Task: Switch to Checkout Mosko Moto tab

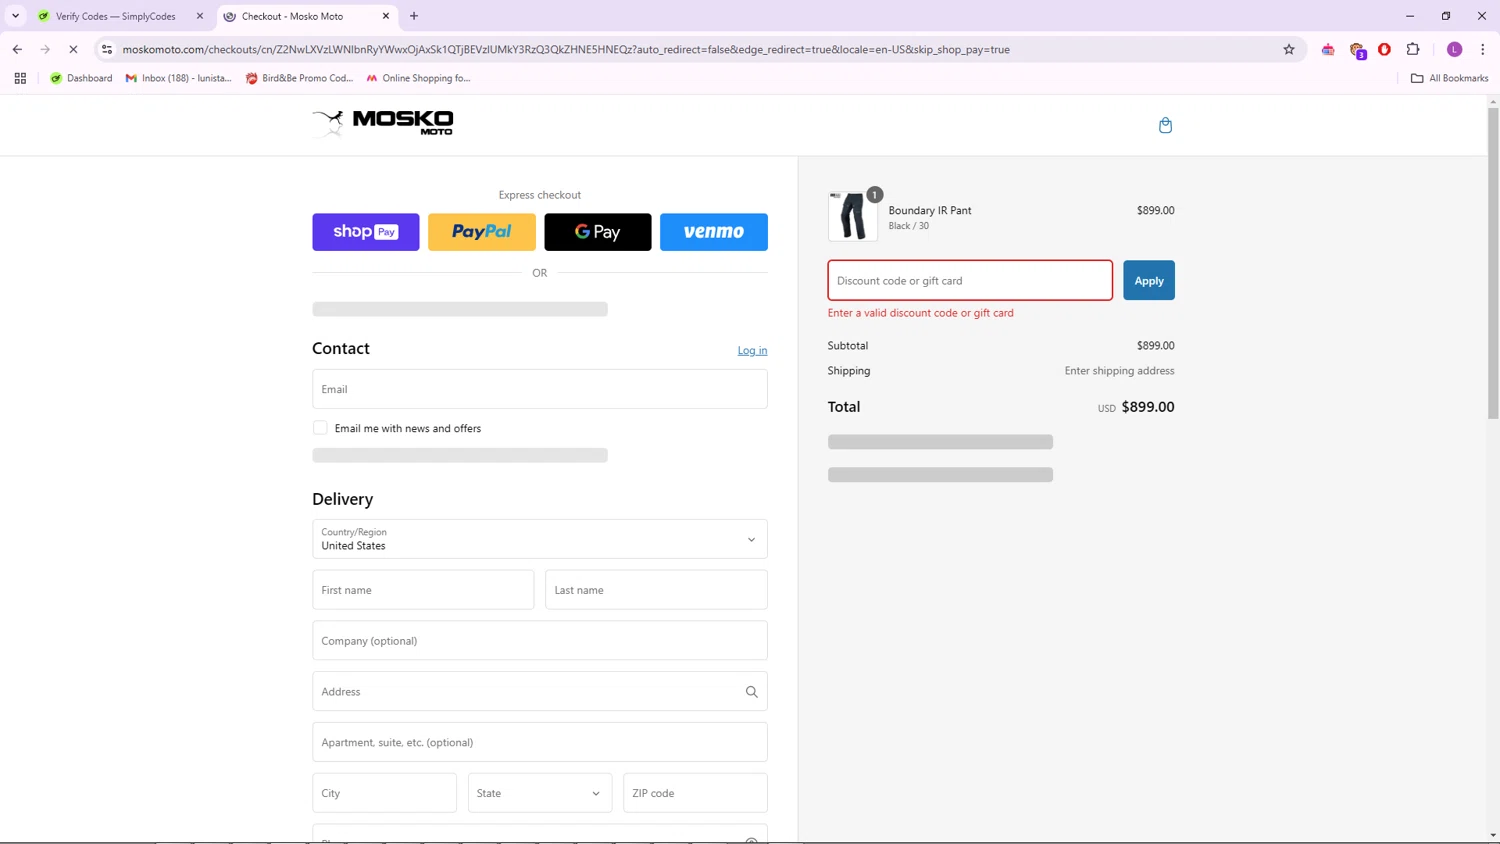Action: (x=292, y=16)
